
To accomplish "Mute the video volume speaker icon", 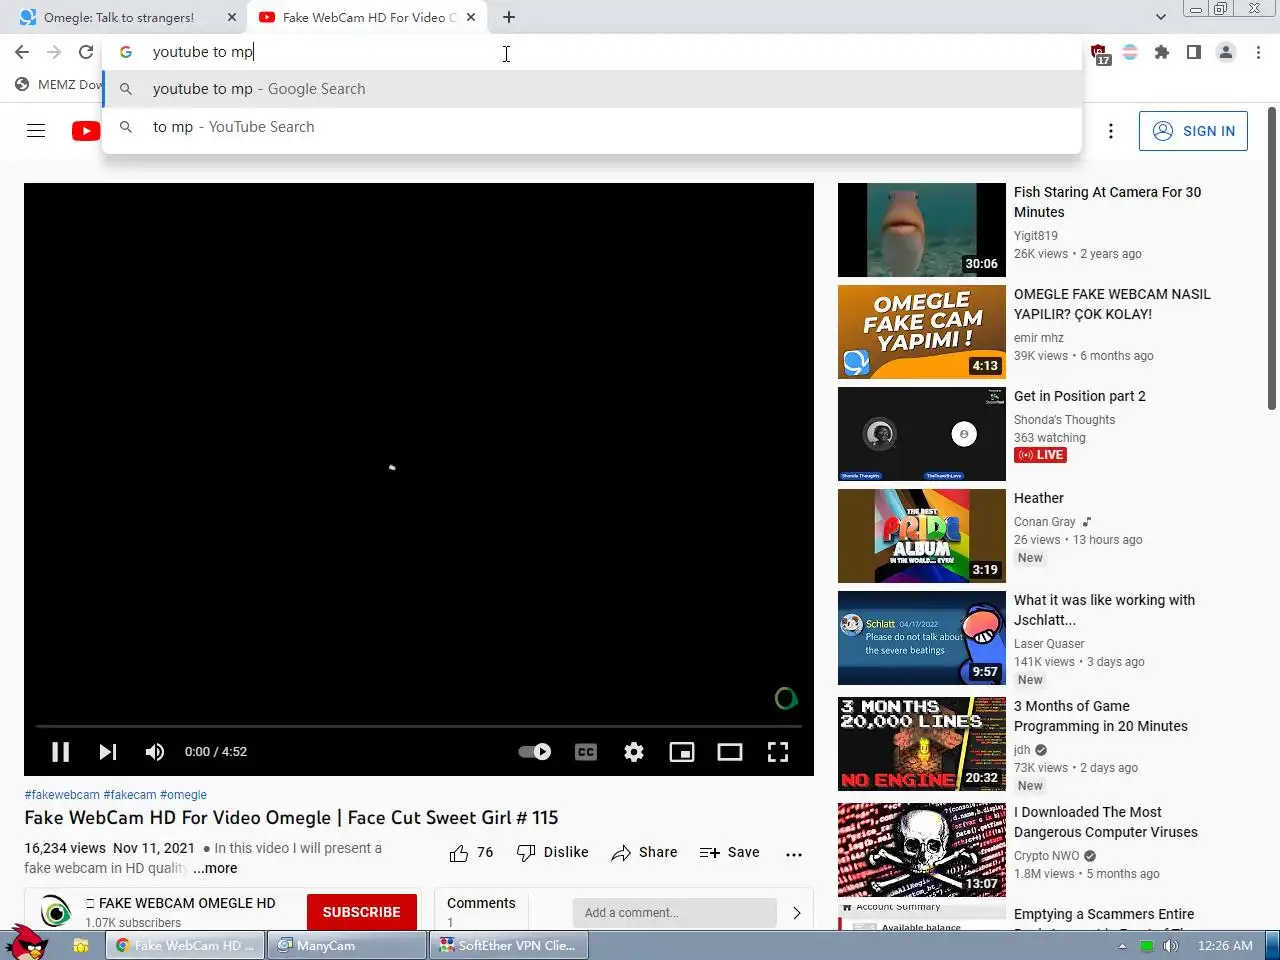I will pos(155,752).
